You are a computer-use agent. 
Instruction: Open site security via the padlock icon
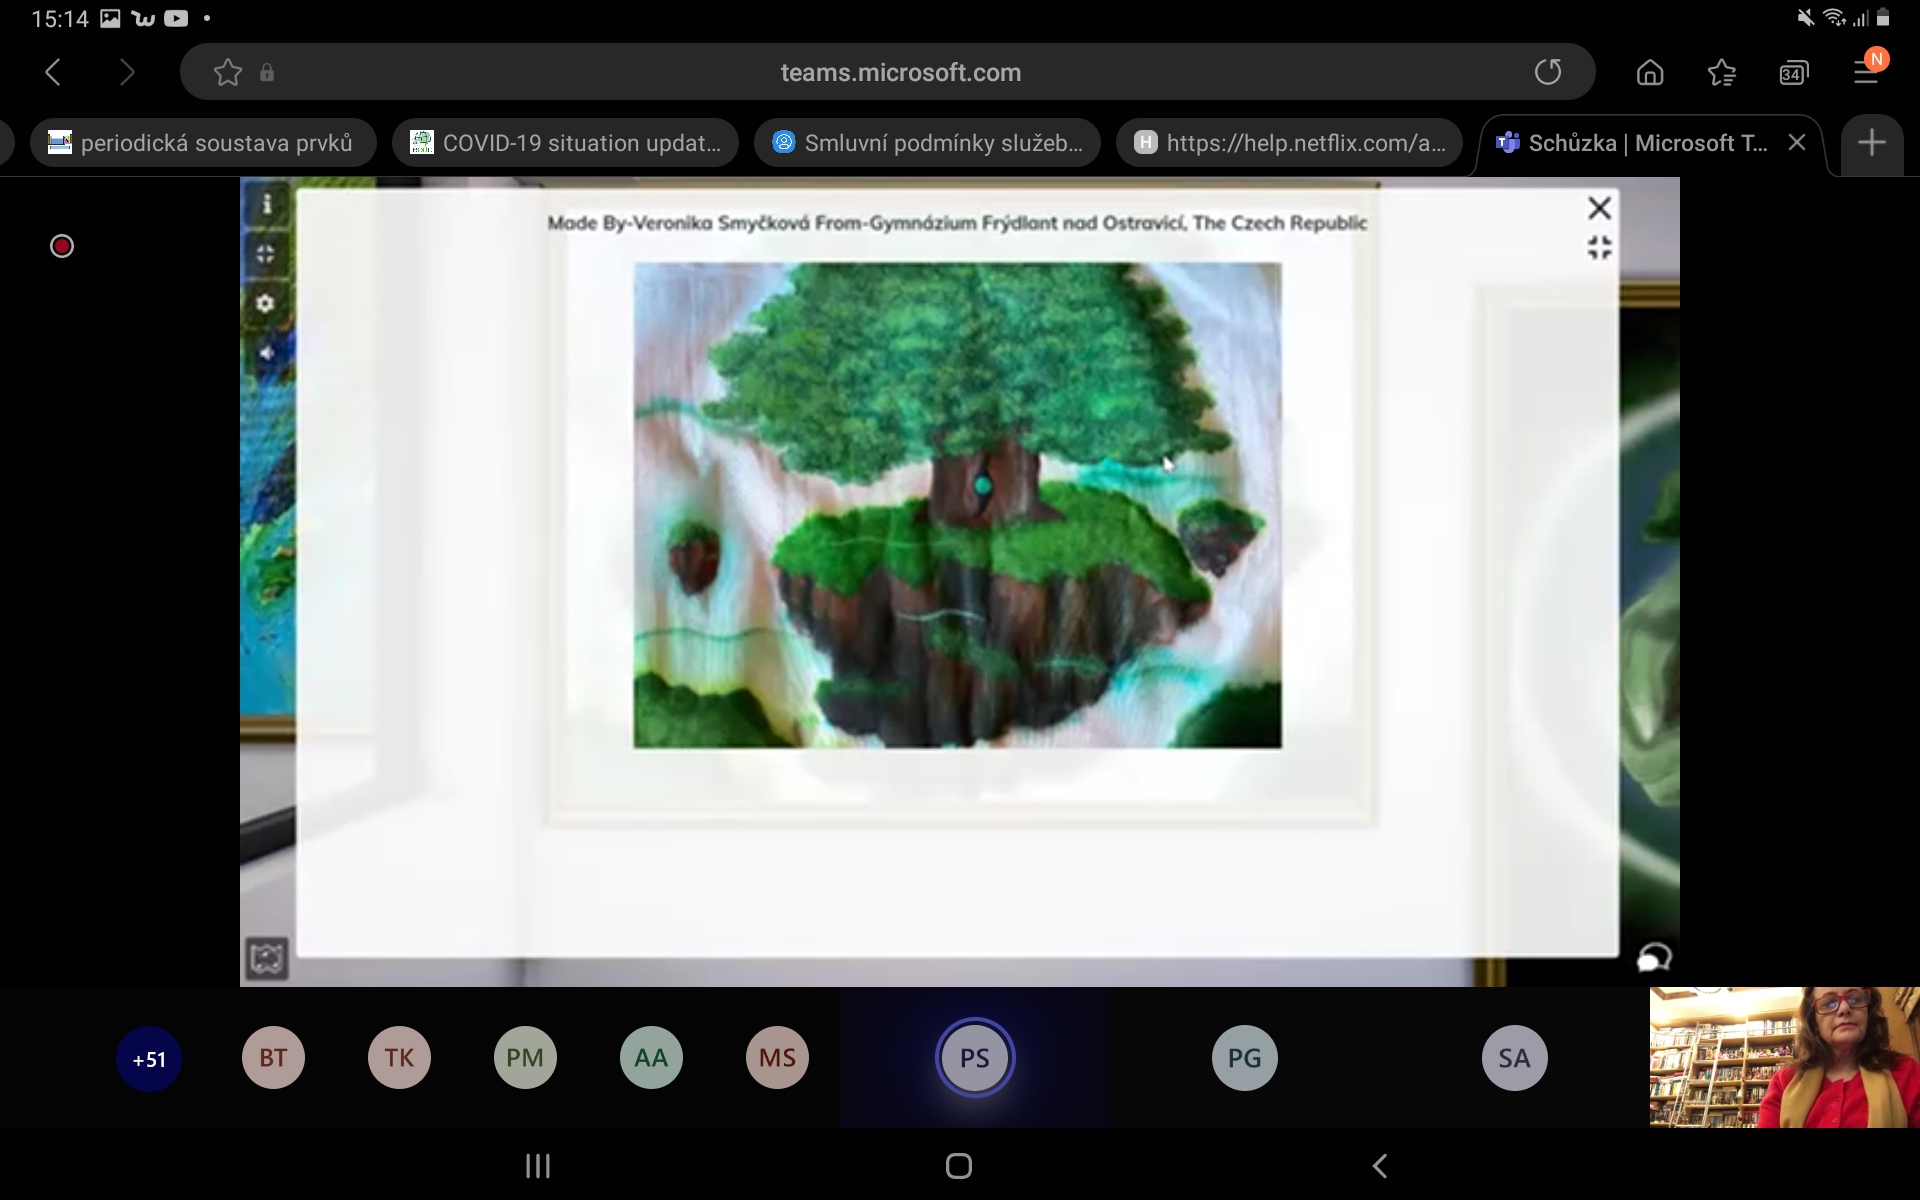(x=267, y=72)
